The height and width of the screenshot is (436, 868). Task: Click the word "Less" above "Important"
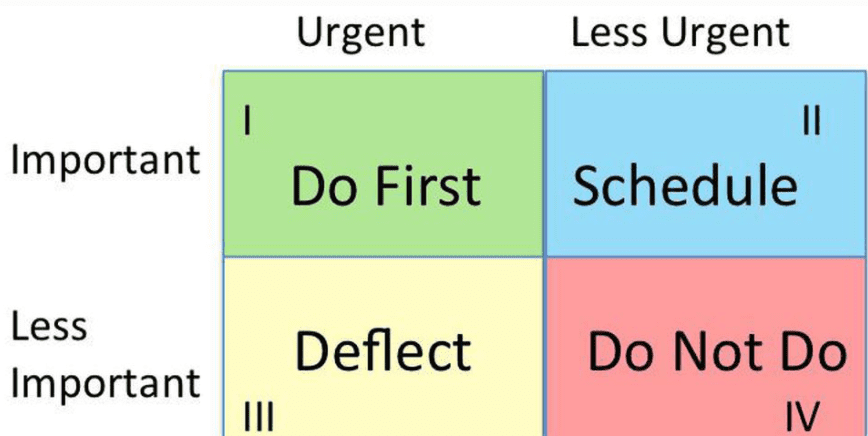pyautogui.click(x=50, y=326)
